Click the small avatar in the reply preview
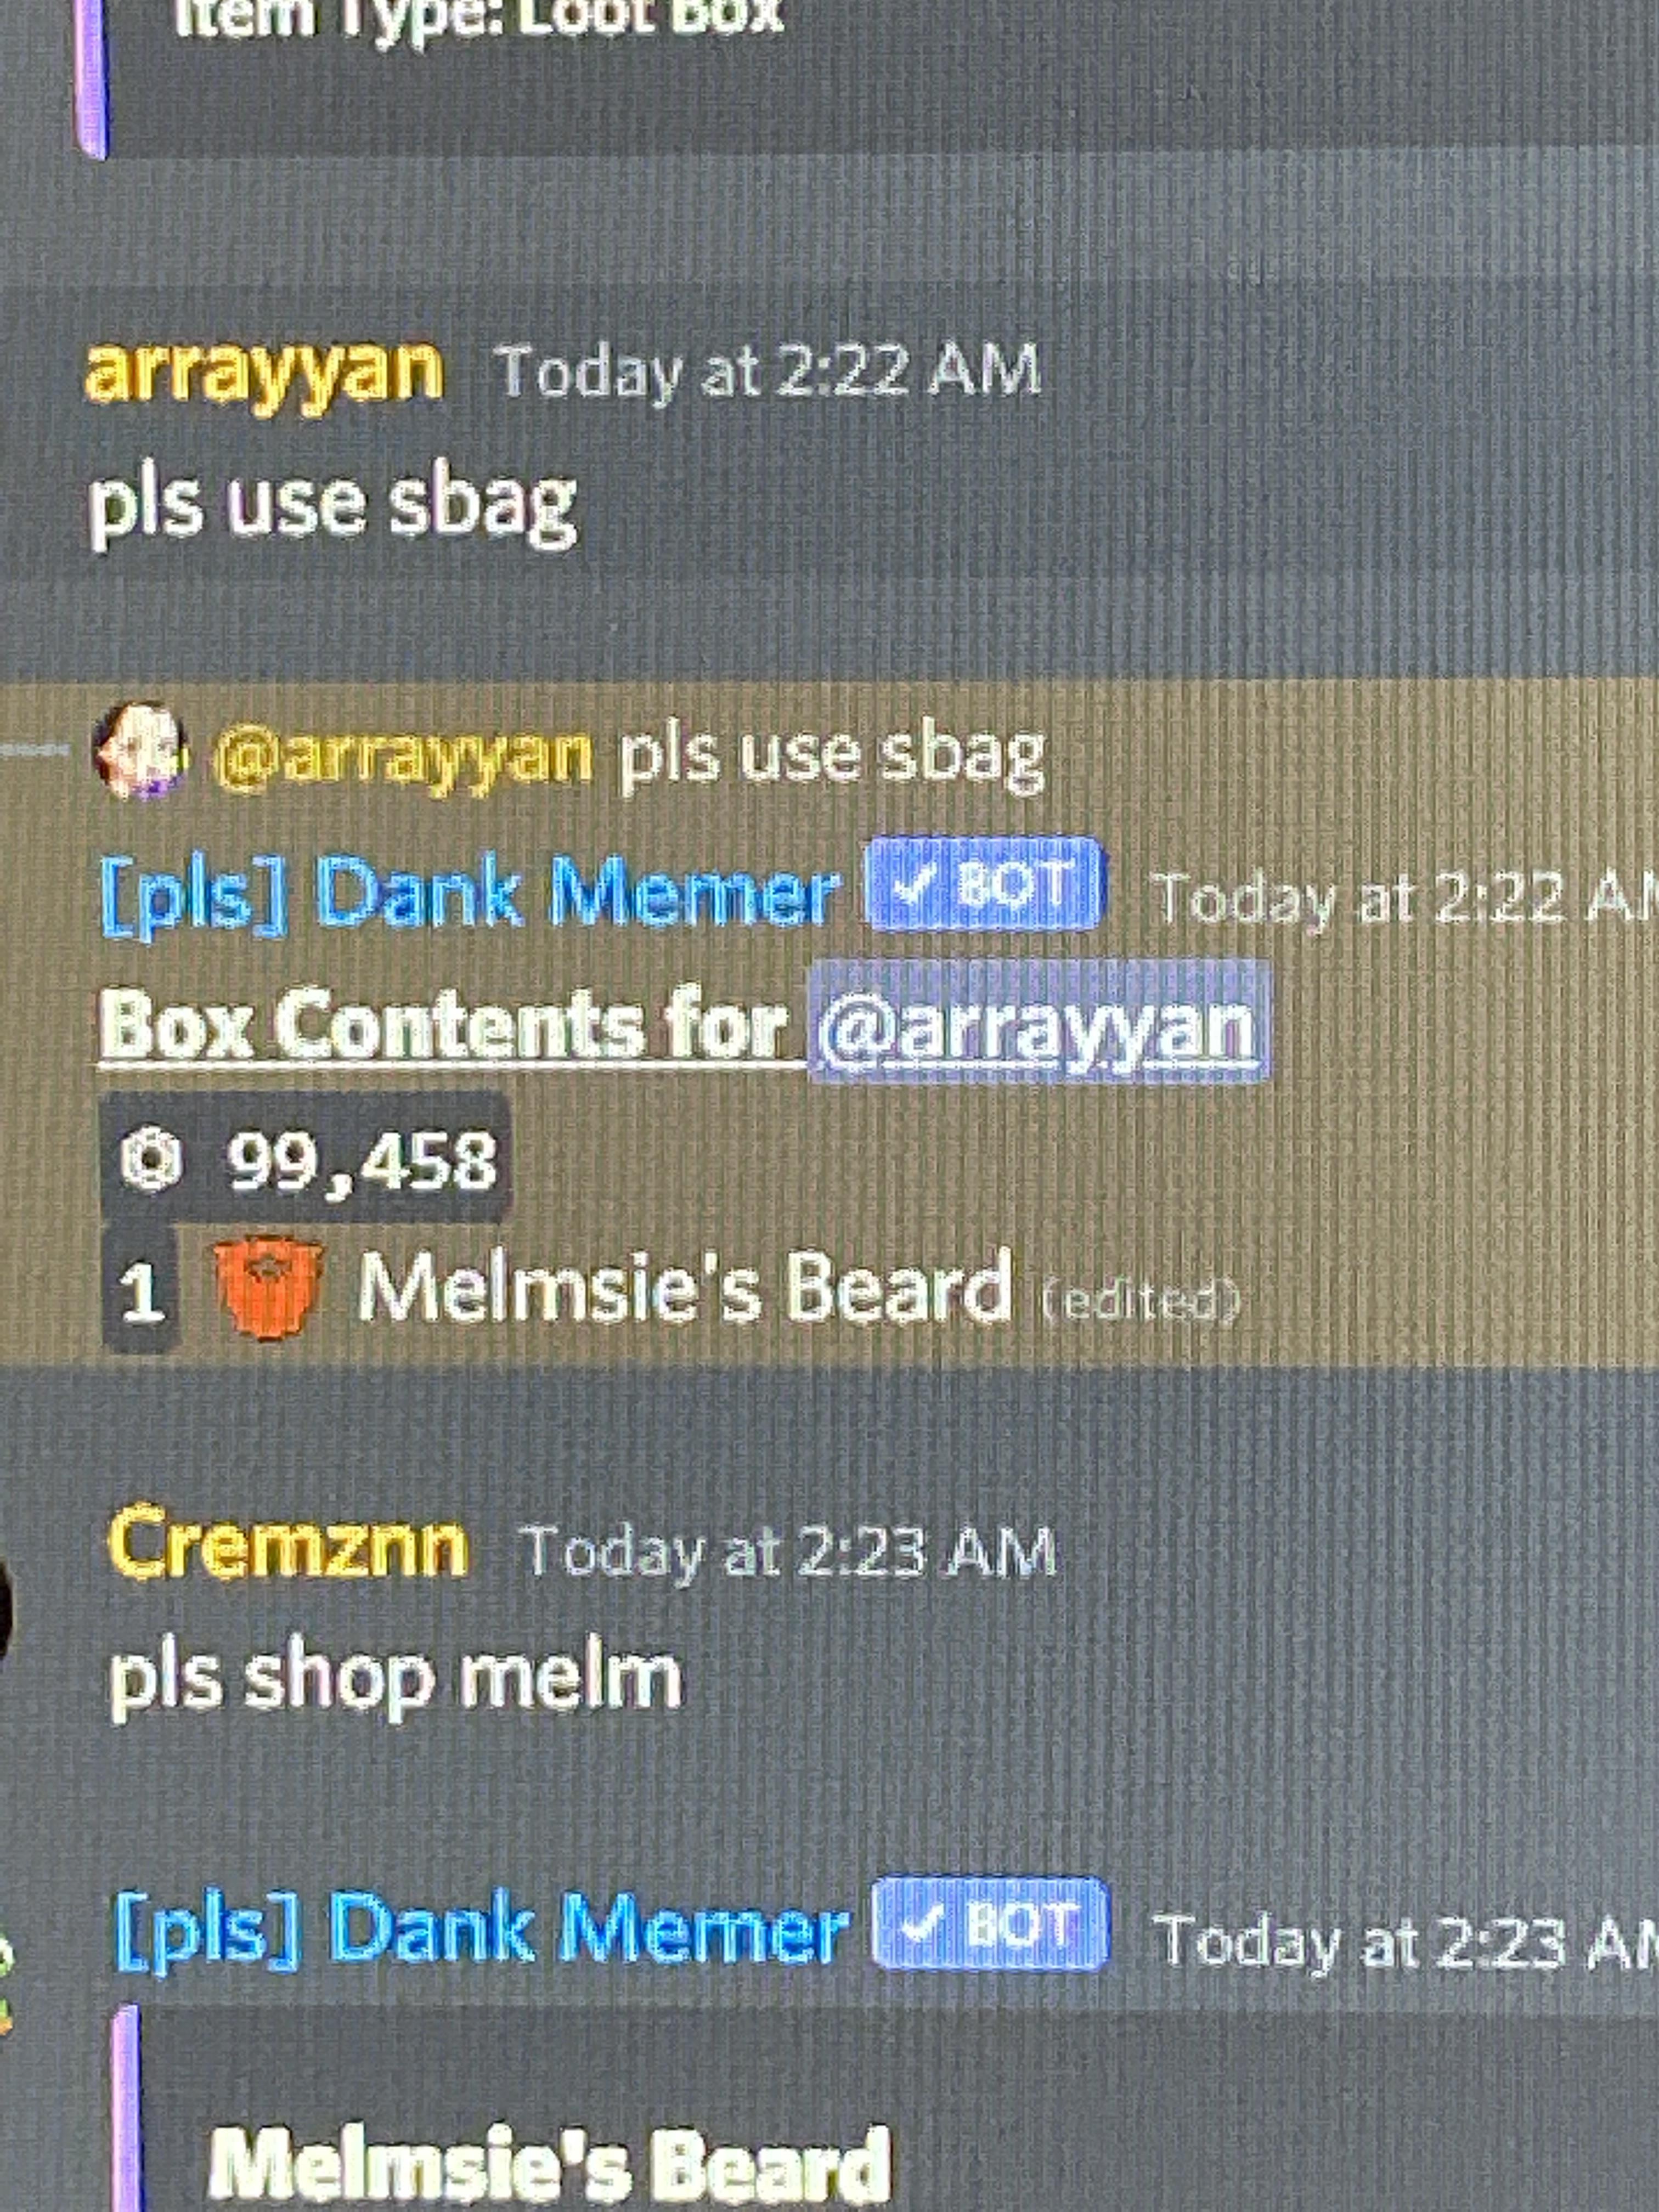 (139, 751)
